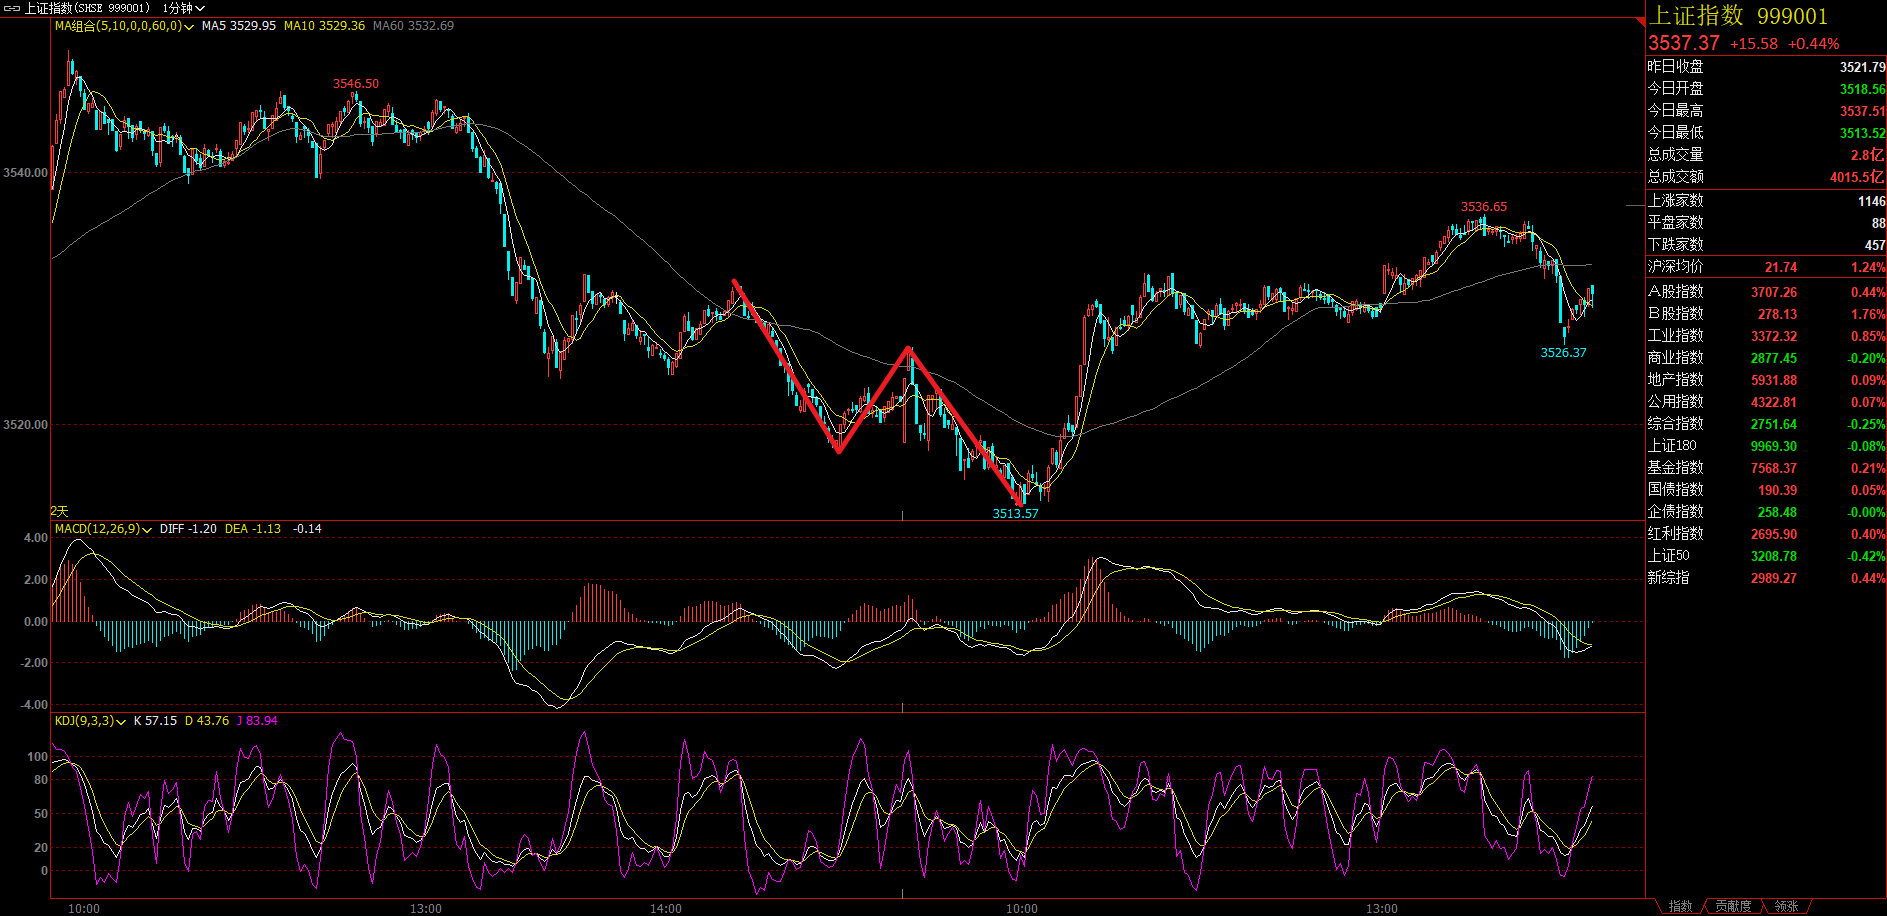Click the MA60 value label
The width and height of the screenshot is (1887, 916).
coord(413,26)
